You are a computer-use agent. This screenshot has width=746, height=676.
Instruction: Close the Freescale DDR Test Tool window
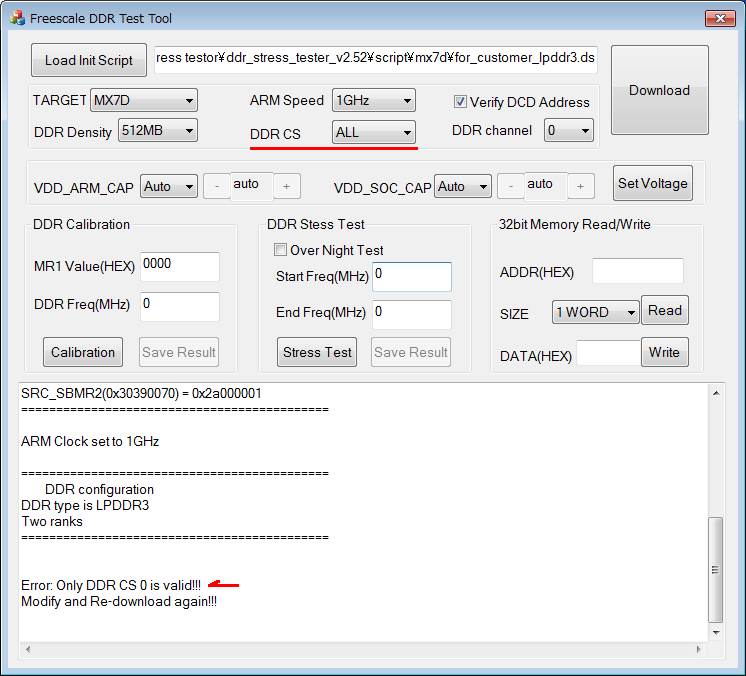tap(720, 19)
